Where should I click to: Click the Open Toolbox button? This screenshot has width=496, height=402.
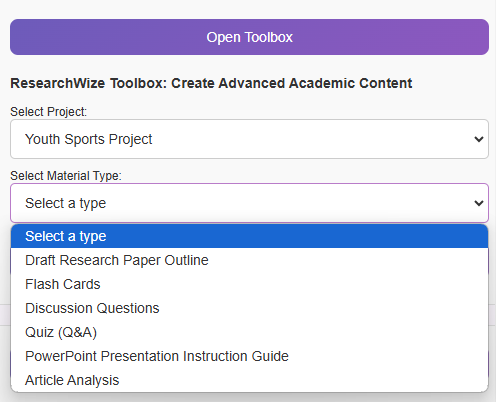[249, 37]
